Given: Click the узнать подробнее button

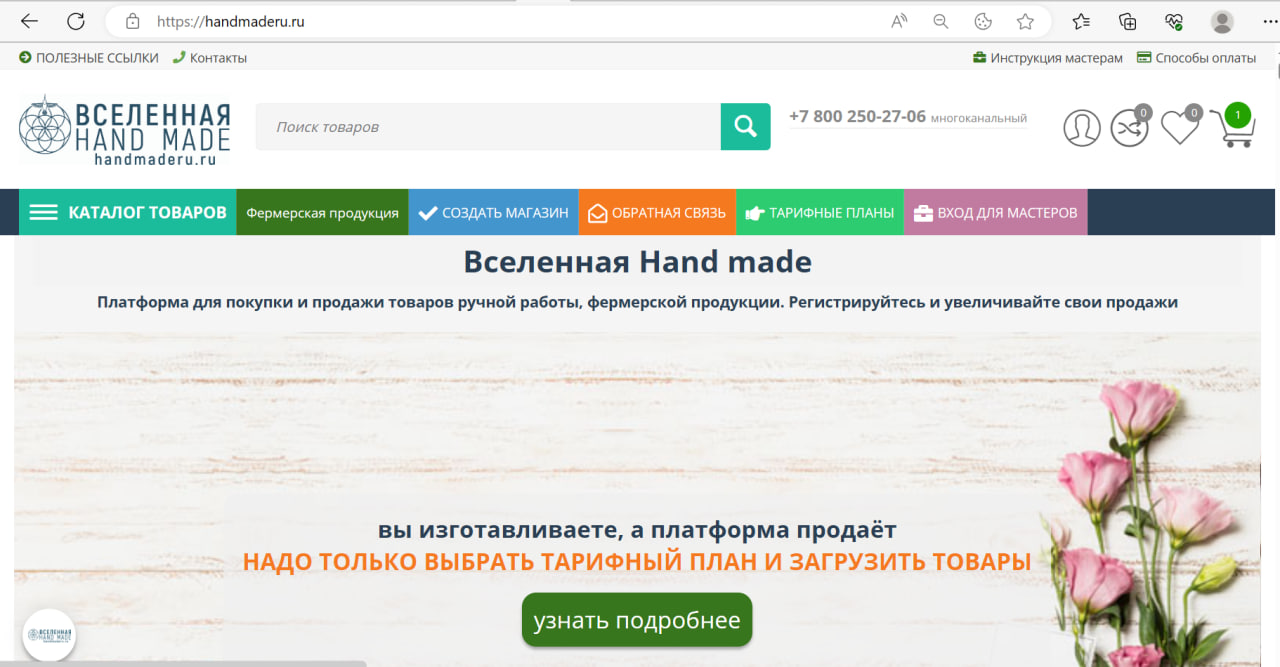Looking at the screenshot, I should coord(636,619).
